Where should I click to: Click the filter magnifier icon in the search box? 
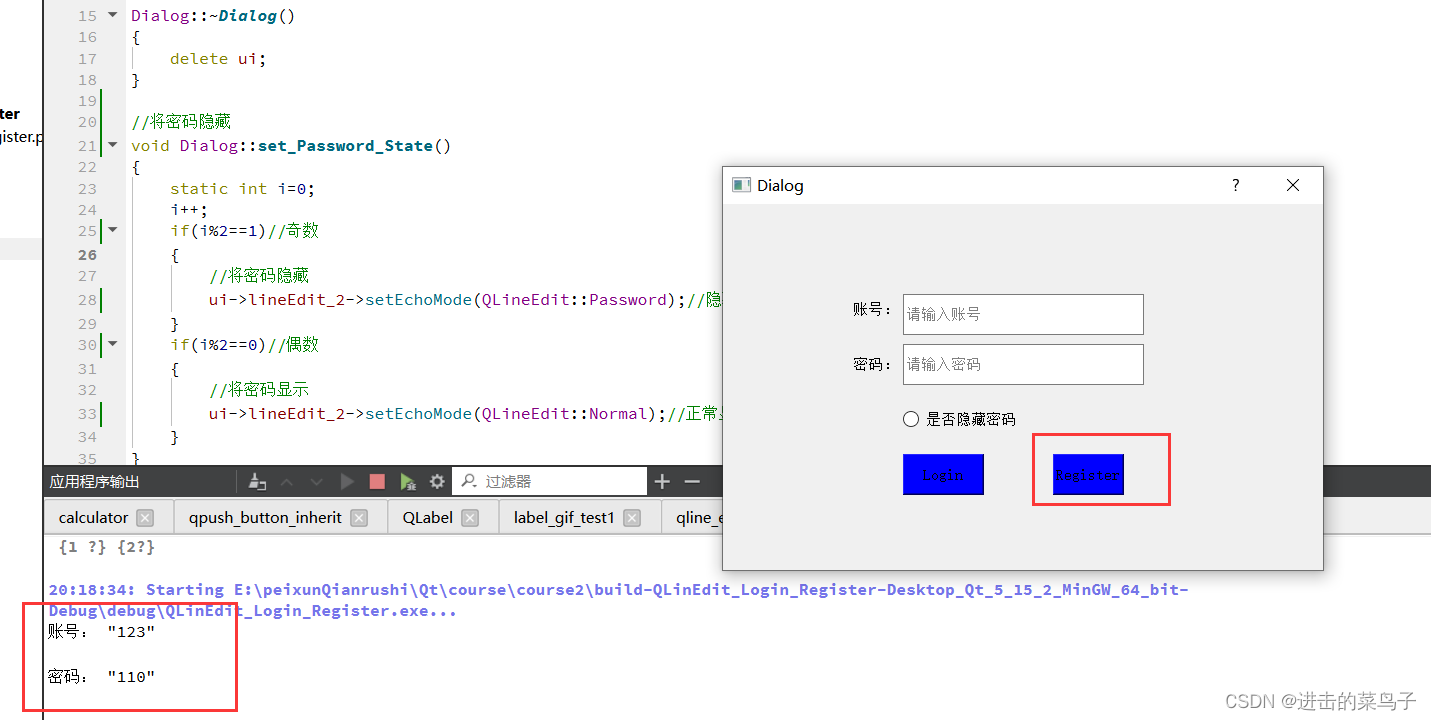pos(466,481)
